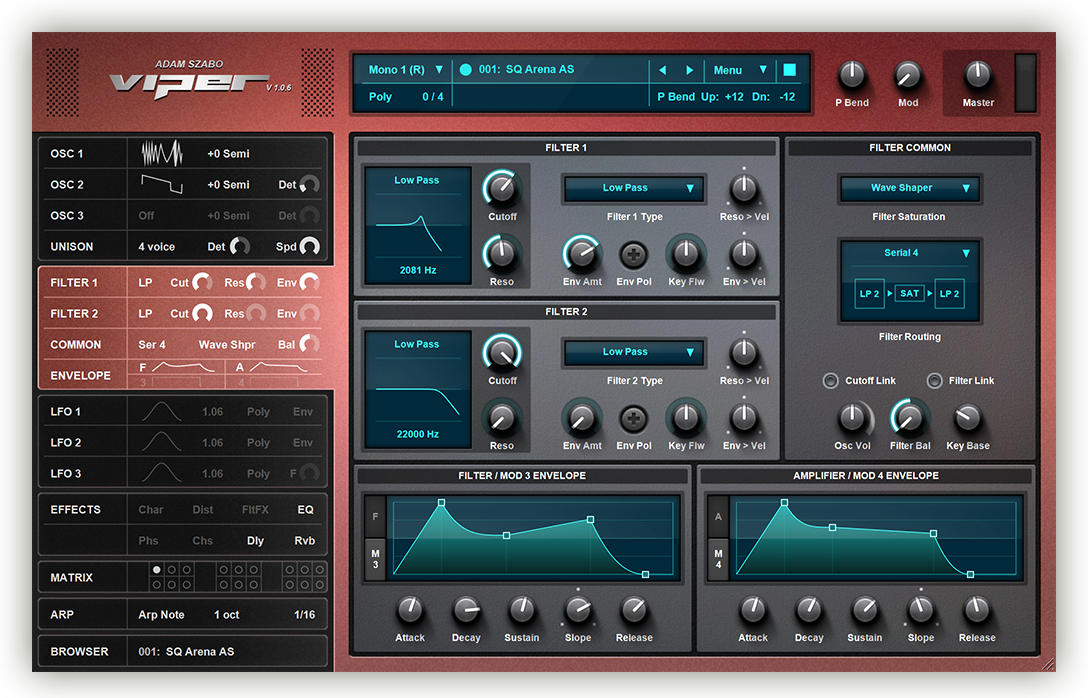Viewport: 1088px width, 698px height.
Task: Open the Filter 1 Type dropdown
Action: pyautogui.click(x=634, y=188)
